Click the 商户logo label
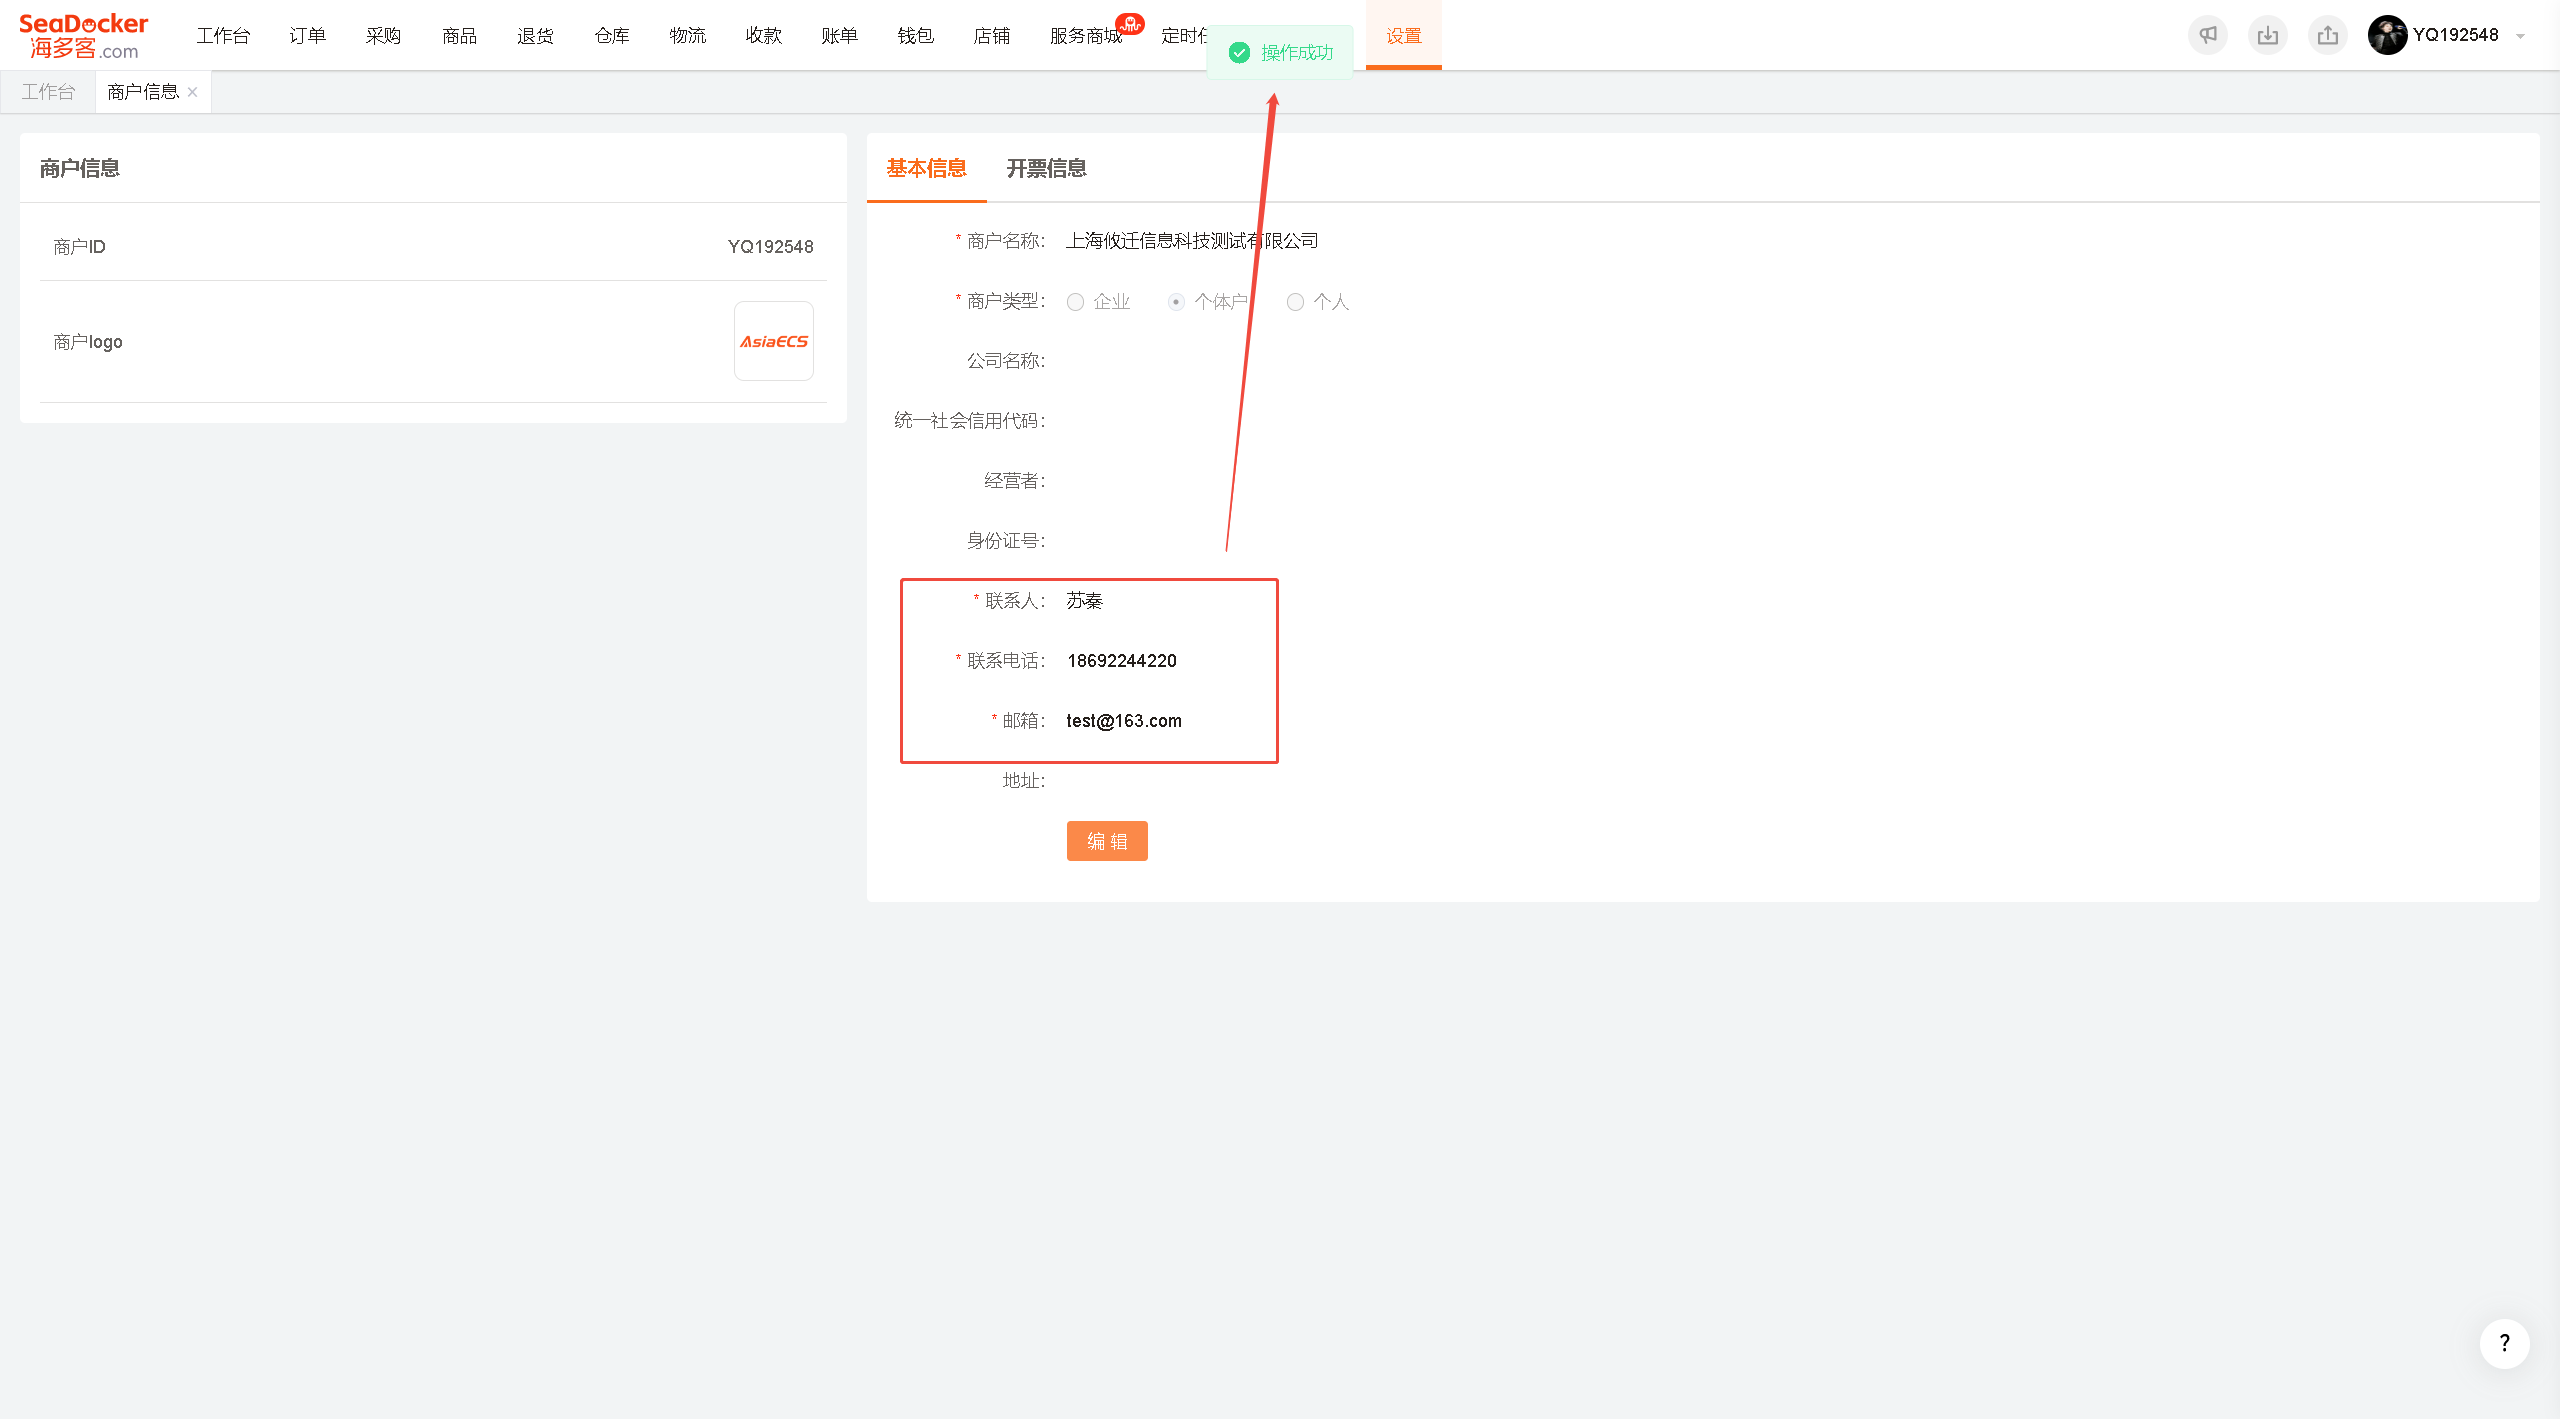 pyautogui.click(x=88, y=342)
